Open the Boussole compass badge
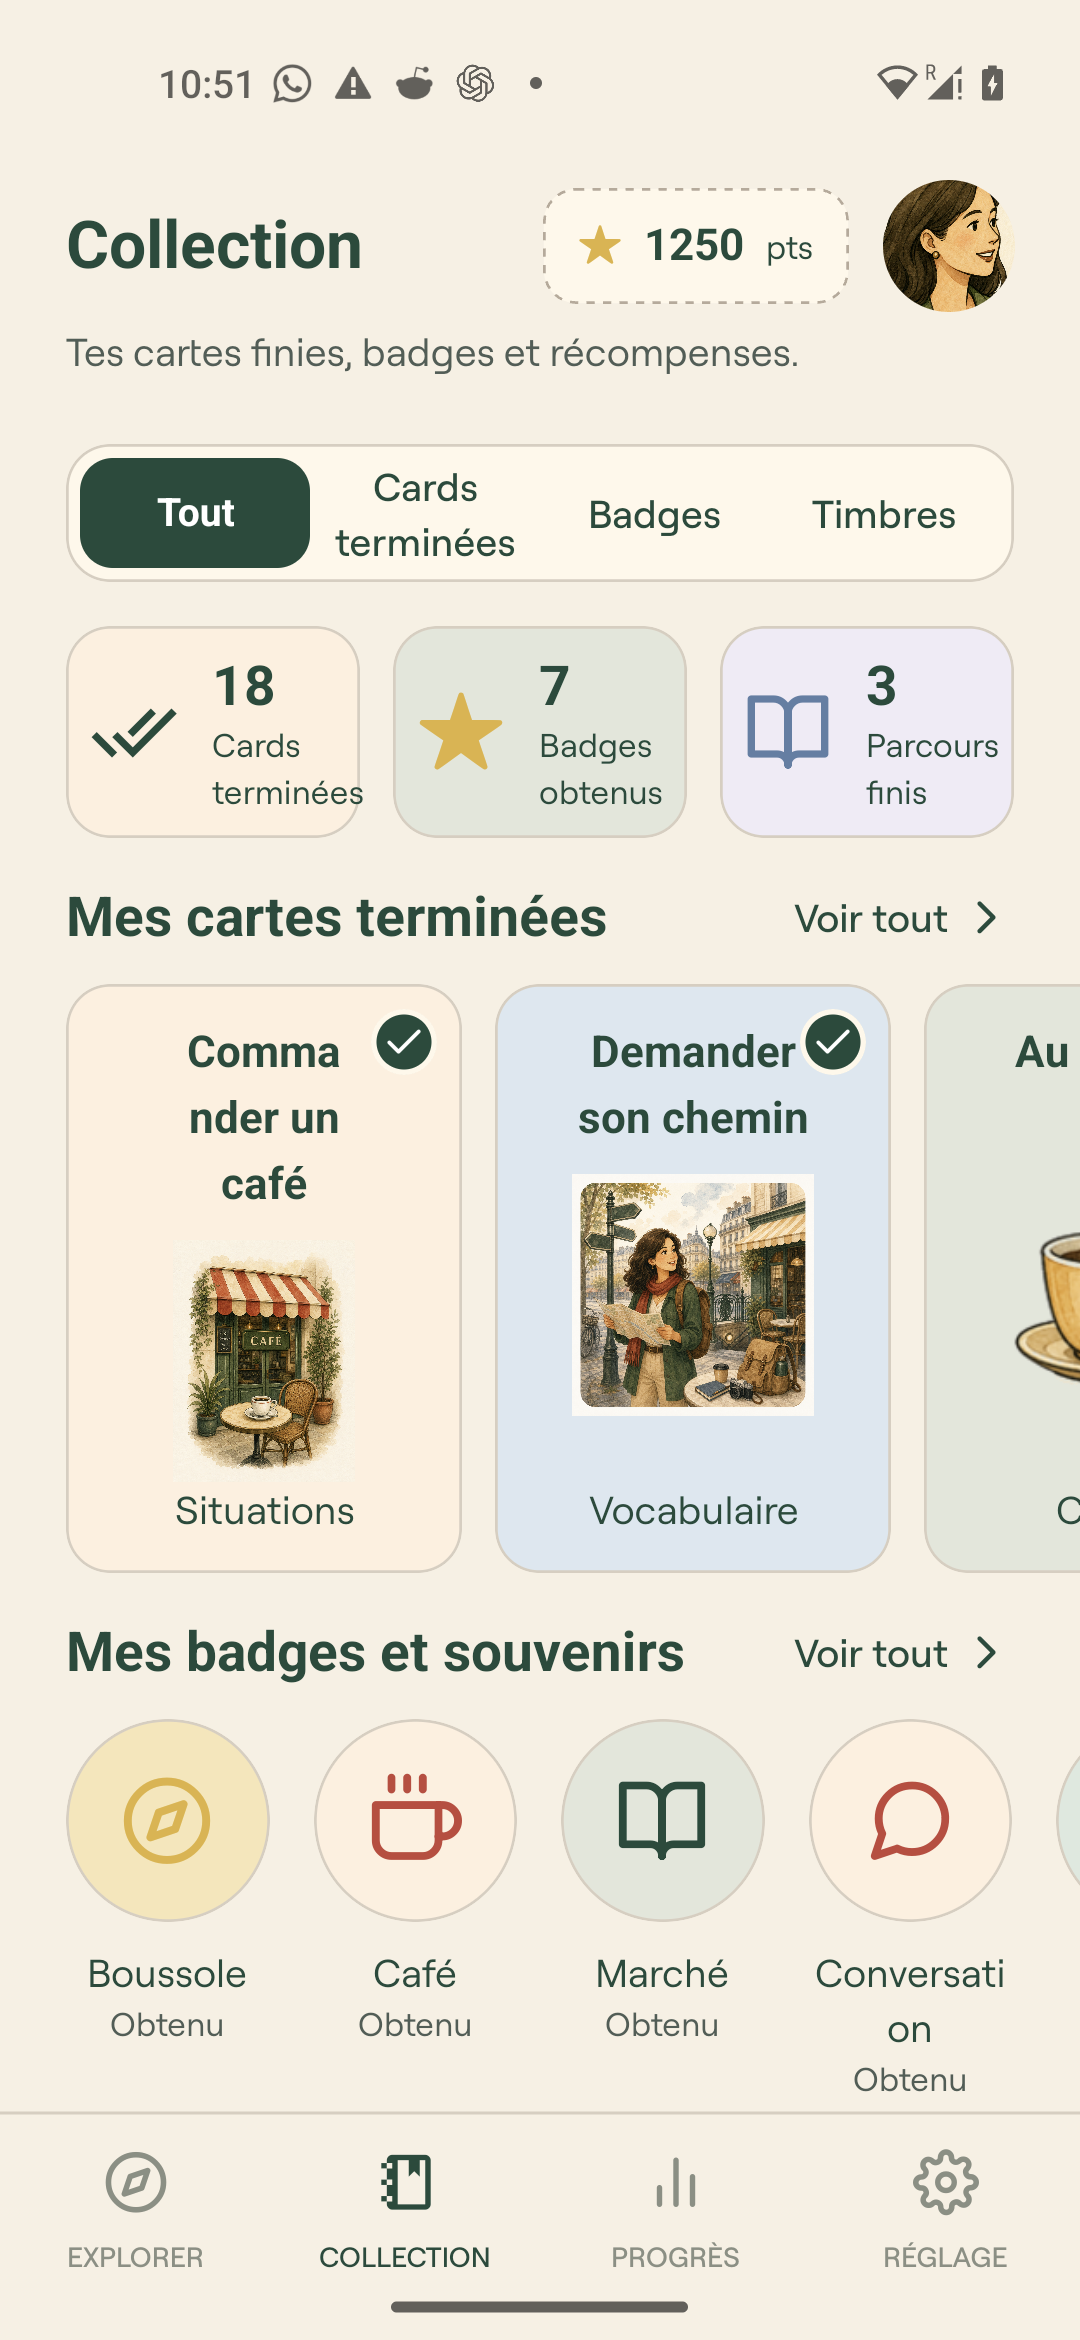Viewport: 1080px width, 2340px height. (167, 1820)
